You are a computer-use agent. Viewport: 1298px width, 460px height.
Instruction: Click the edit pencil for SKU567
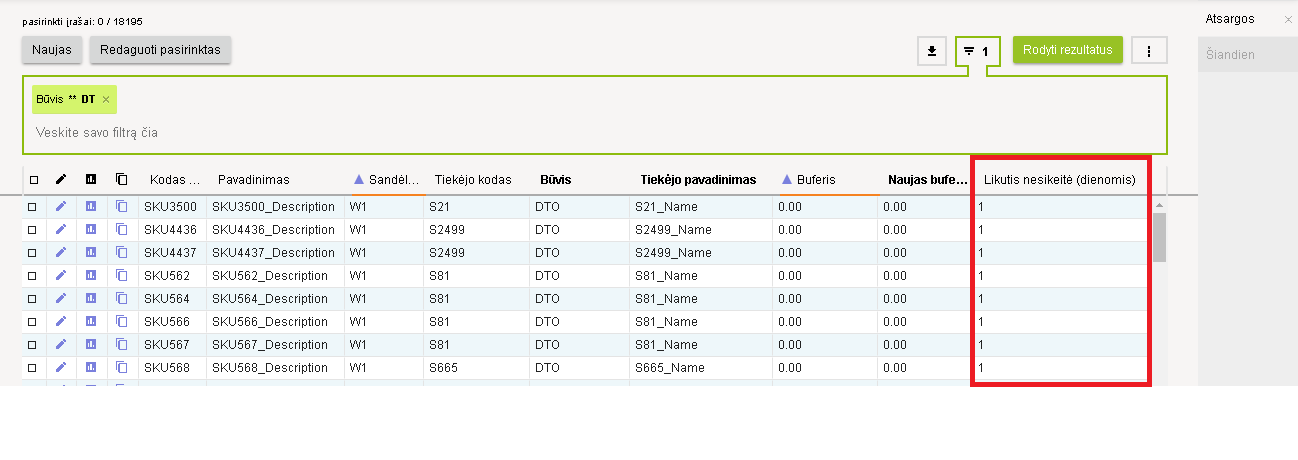point(60,344)
